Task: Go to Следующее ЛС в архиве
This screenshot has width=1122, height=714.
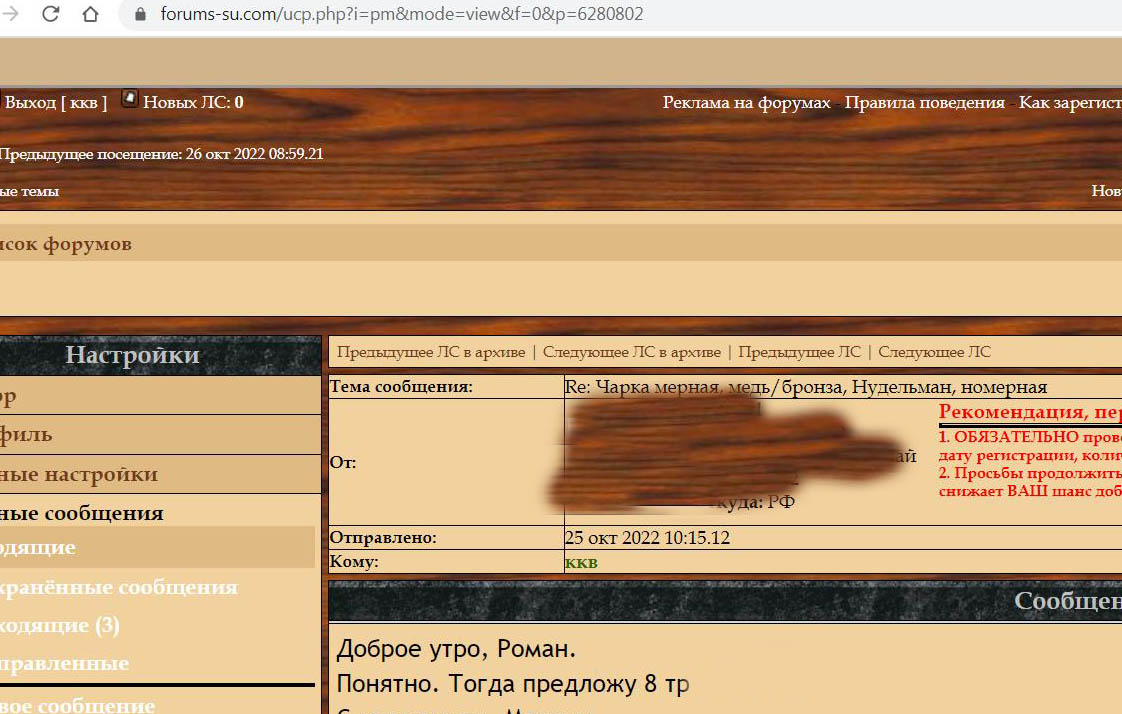Action: click(631, 352)
